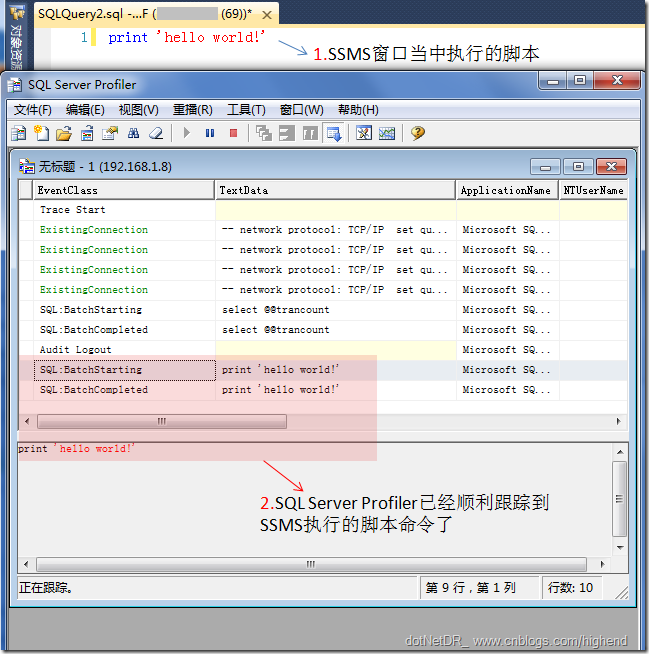Launch Database Engine Tuning Advisor icon
The height and width of the screenshot is (654, 649).
point(364,133)
